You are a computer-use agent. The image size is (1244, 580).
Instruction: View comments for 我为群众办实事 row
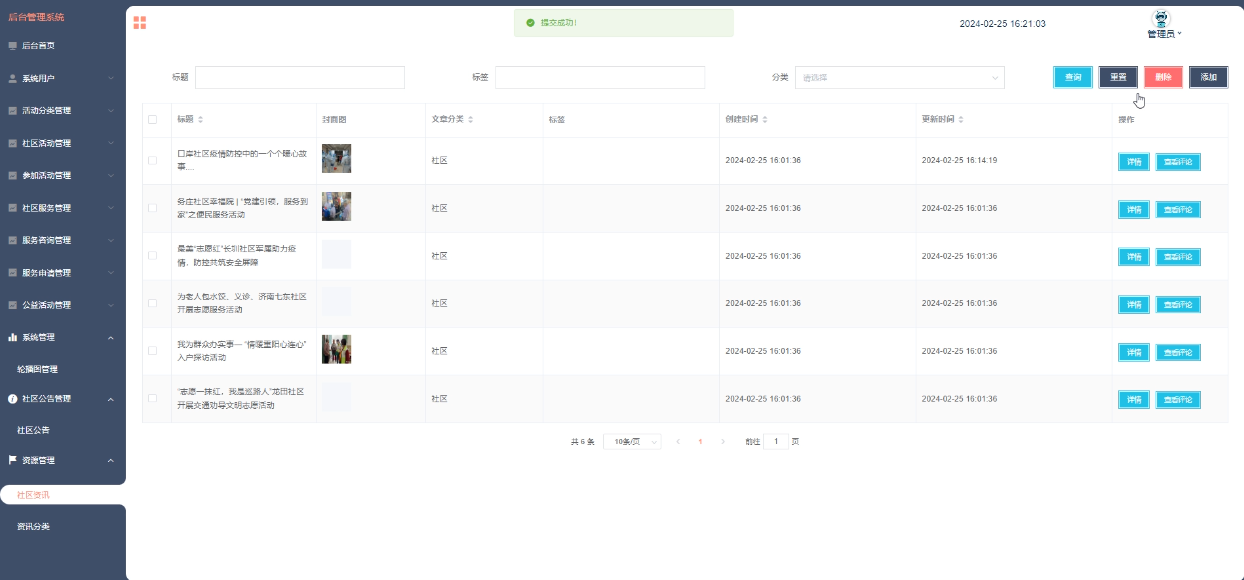1178,352
